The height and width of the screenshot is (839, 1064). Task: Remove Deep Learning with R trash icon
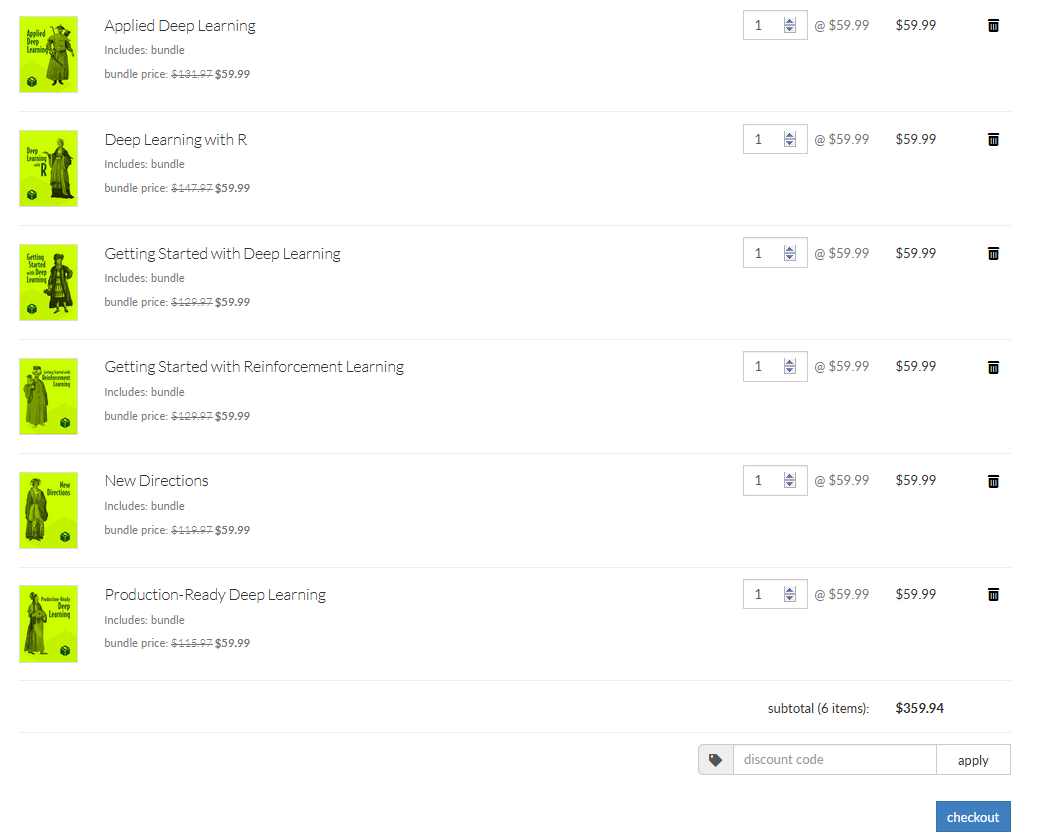(993, 140)
